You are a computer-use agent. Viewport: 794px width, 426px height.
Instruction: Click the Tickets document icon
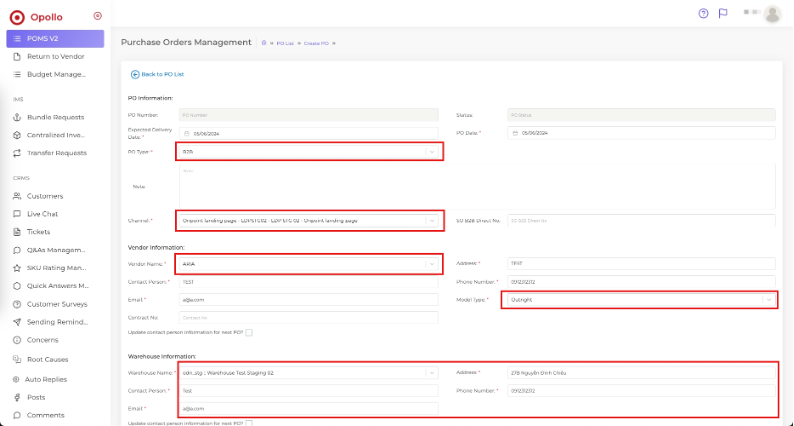[x=17, y=232]
